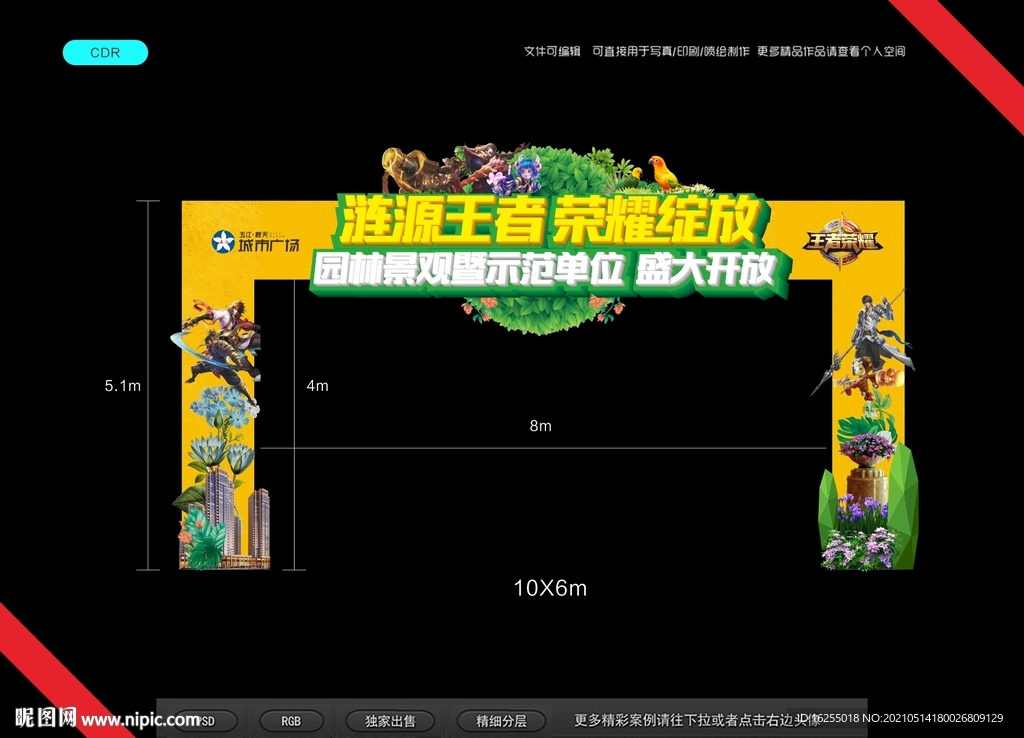Click the 园林景观暨示范单位 盛大开放 banner text
Viewport: 1024px width, 738px height.
pyautogui.click(x=546, y=270)
